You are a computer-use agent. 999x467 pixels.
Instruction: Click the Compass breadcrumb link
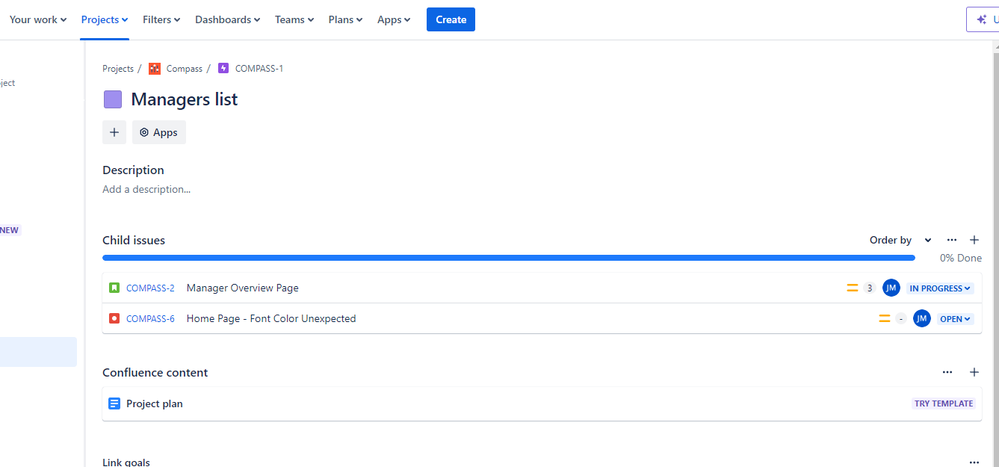[x=184, y=69]
